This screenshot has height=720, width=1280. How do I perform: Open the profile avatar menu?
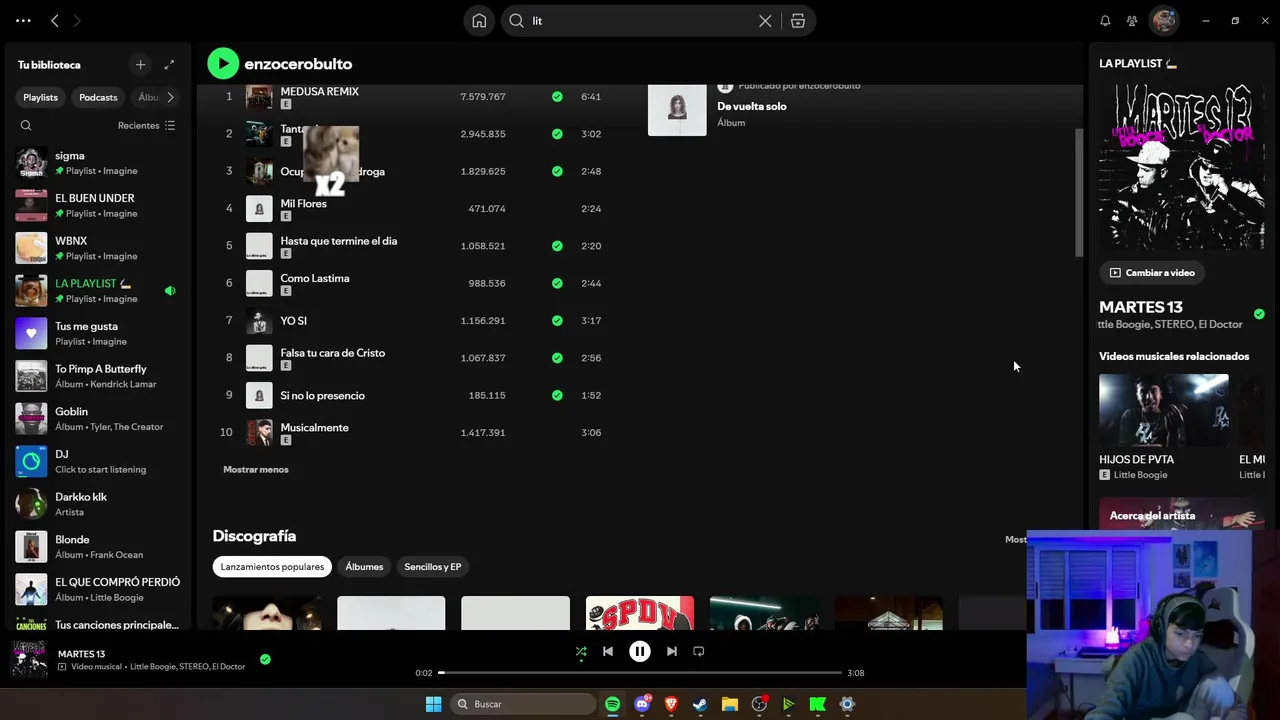[x=1163, y=20]
